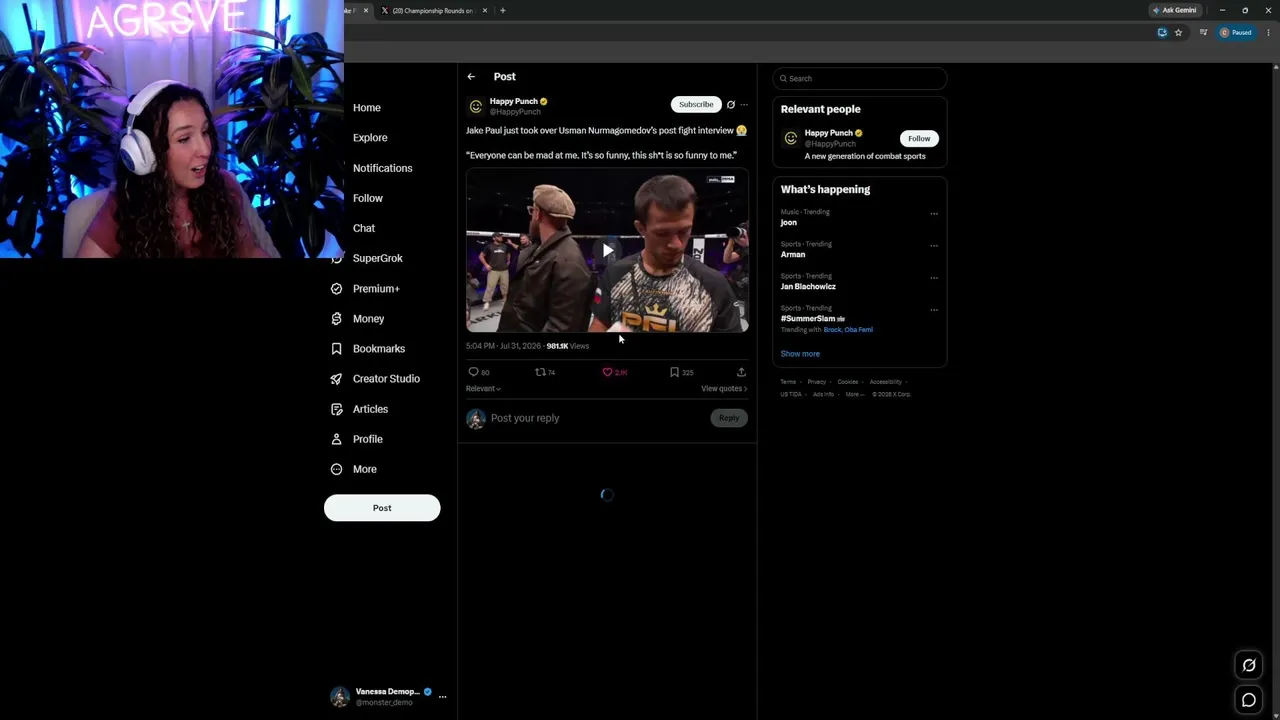
Task: Unlike the post with the heart icon
Action: tap(607, 372)
